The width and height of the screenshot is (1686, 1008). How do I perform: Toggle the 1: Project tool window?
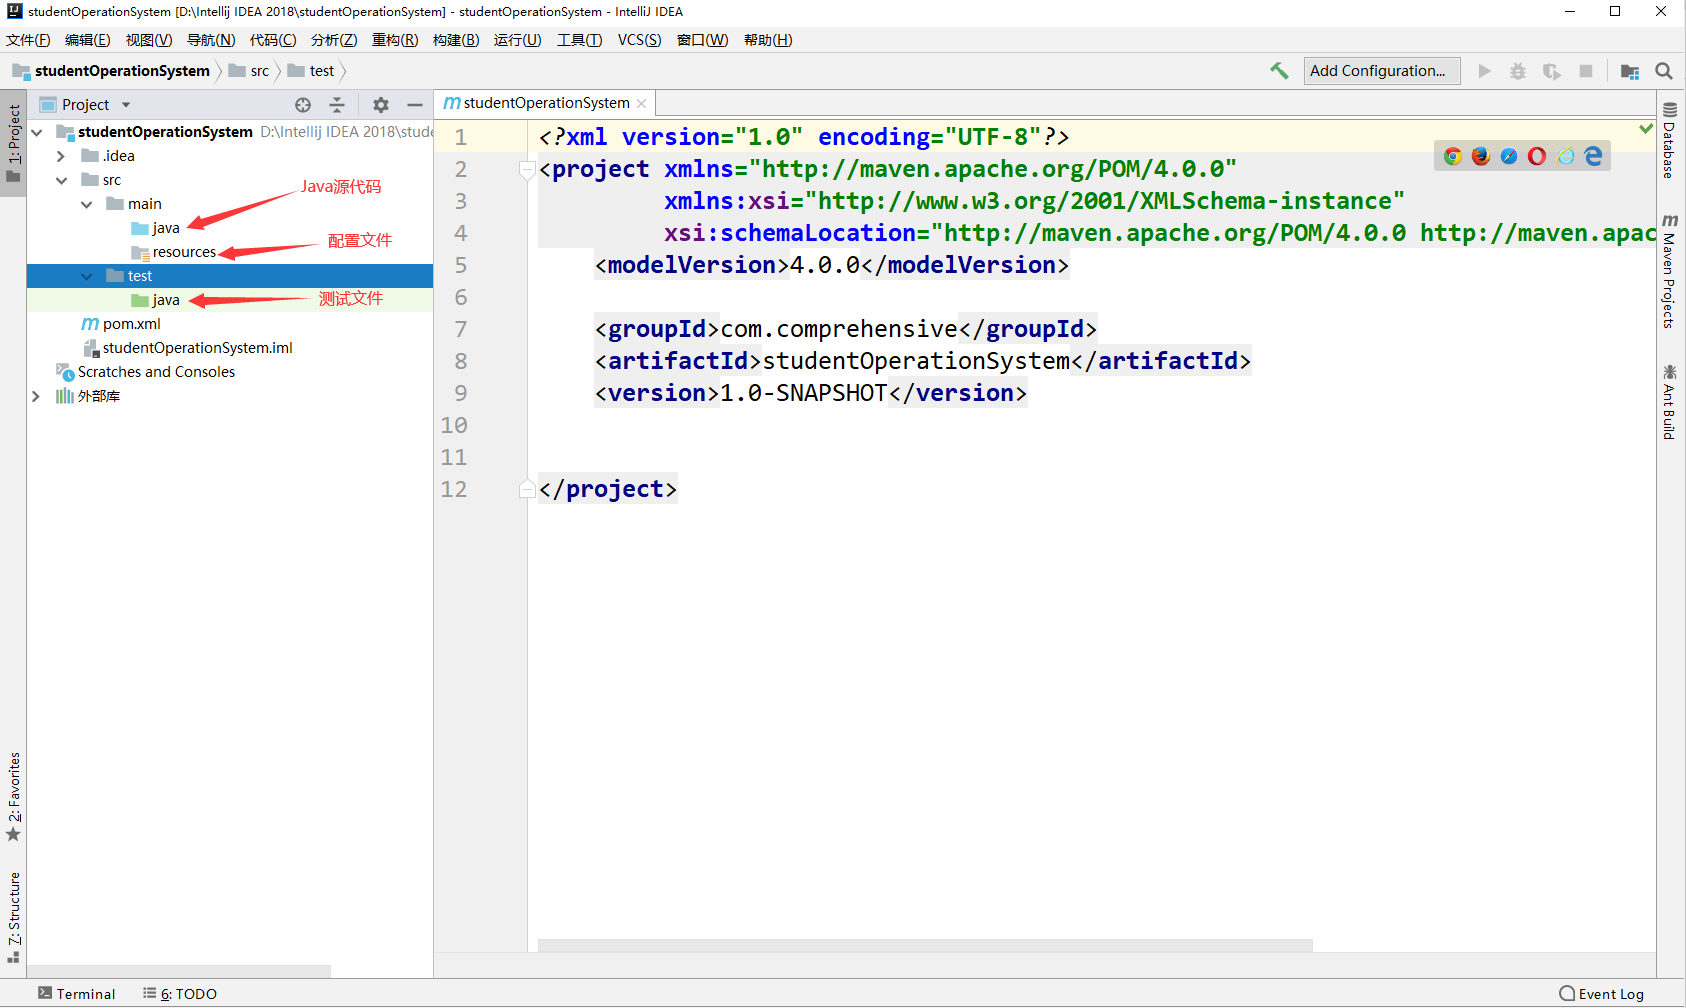tap(14, 144)
